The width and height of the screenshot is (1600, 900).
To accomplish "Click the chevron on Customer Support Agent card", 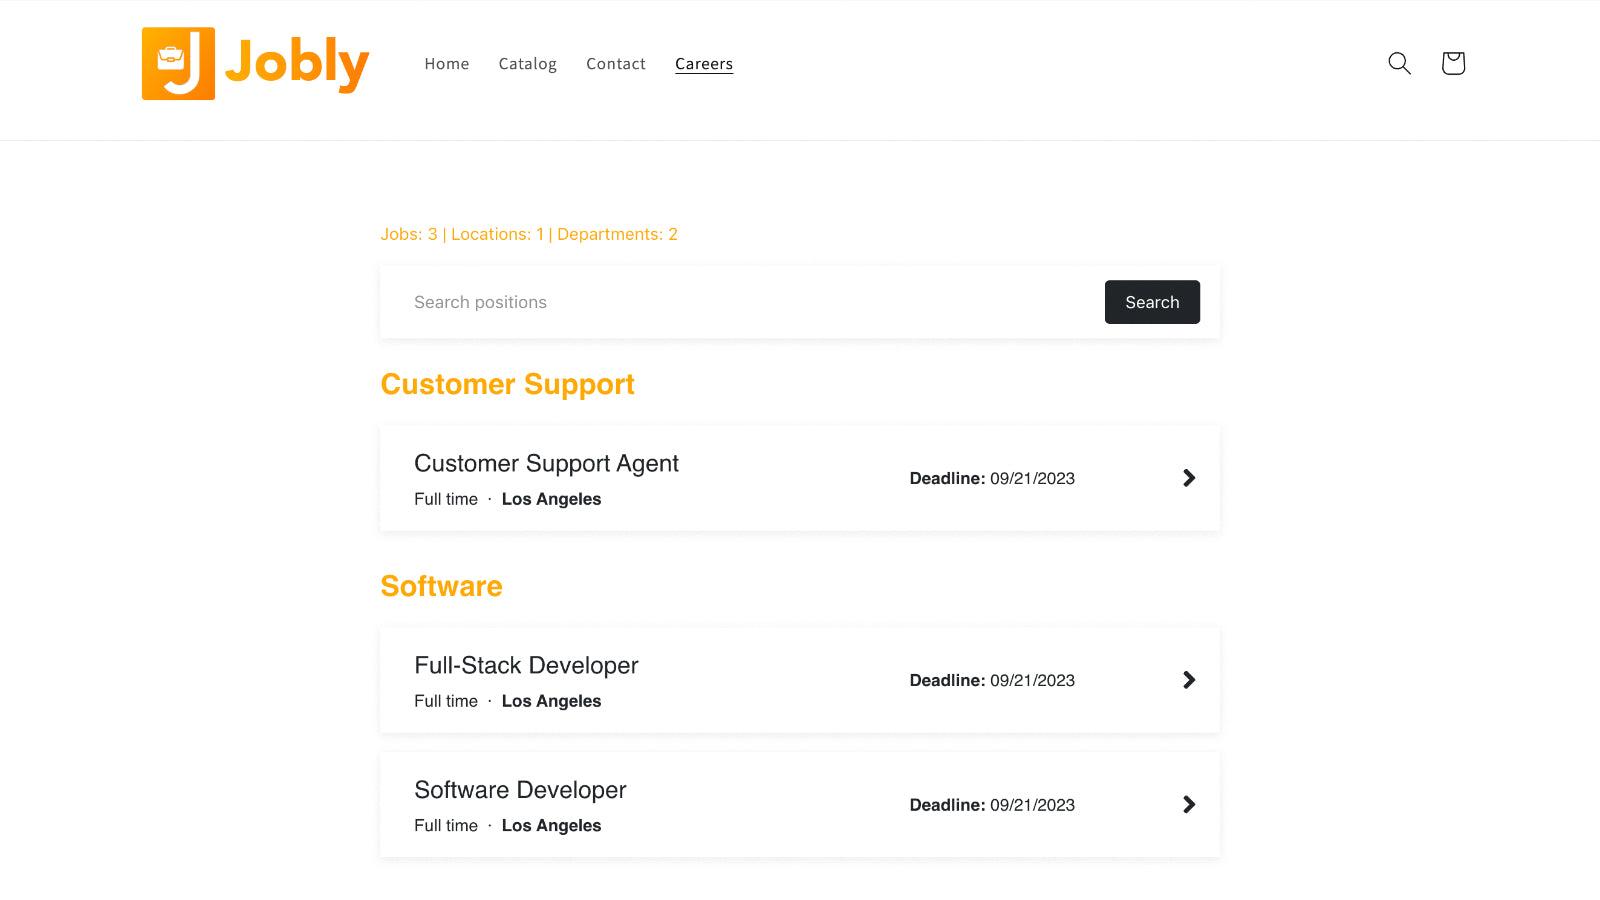I will pos(1188,478).
